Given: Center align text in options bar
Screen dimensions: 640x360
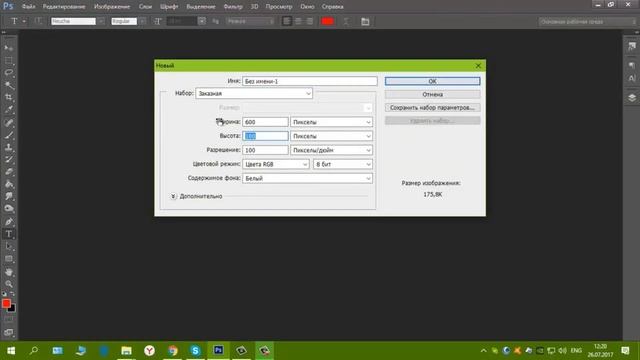Looking at the screenshot, I should [298, 21].
